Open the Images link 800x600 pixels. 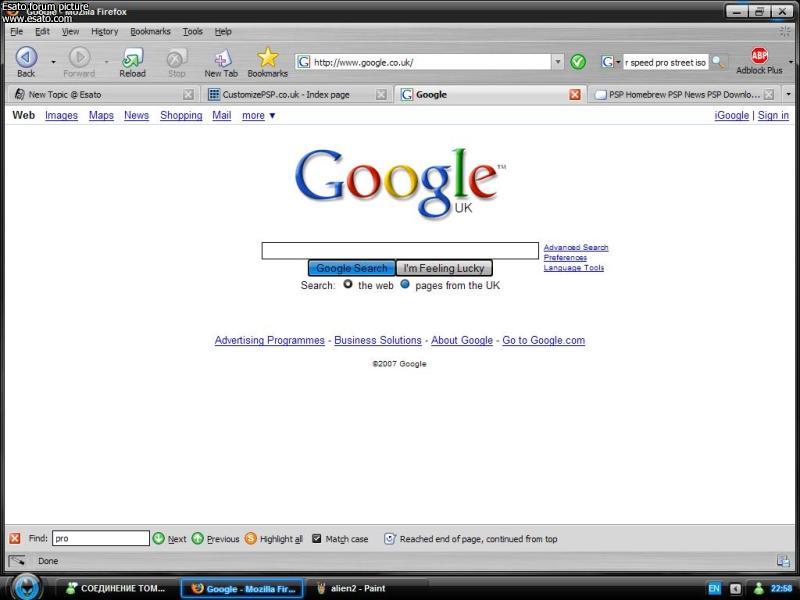click(x=61, y=115)
